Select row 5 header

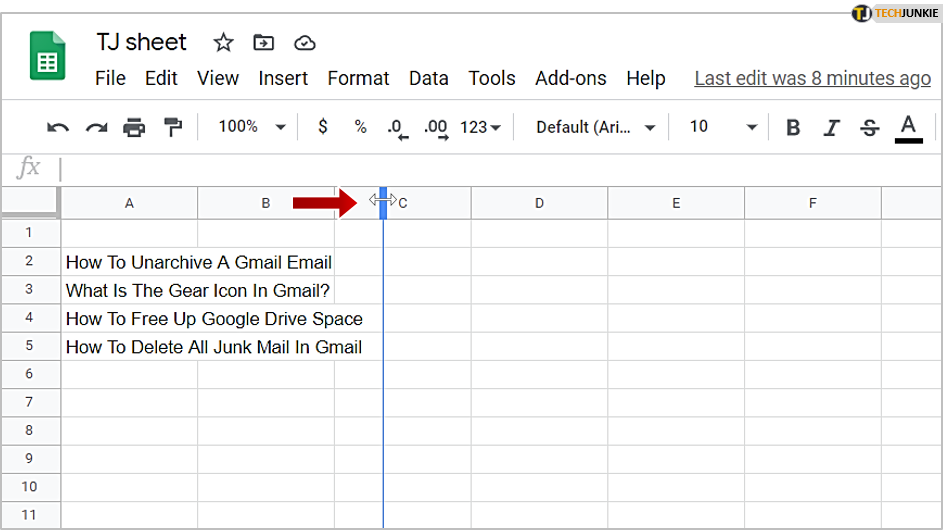[x=30, y=346]
